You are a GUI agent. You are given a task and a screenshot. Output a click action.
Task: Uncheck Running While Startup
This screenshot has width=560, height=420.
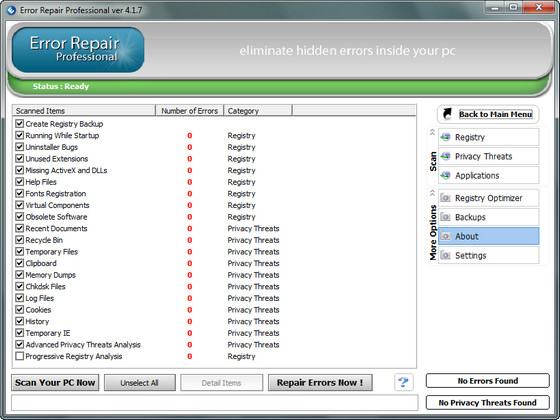click(x=20, y=135)
